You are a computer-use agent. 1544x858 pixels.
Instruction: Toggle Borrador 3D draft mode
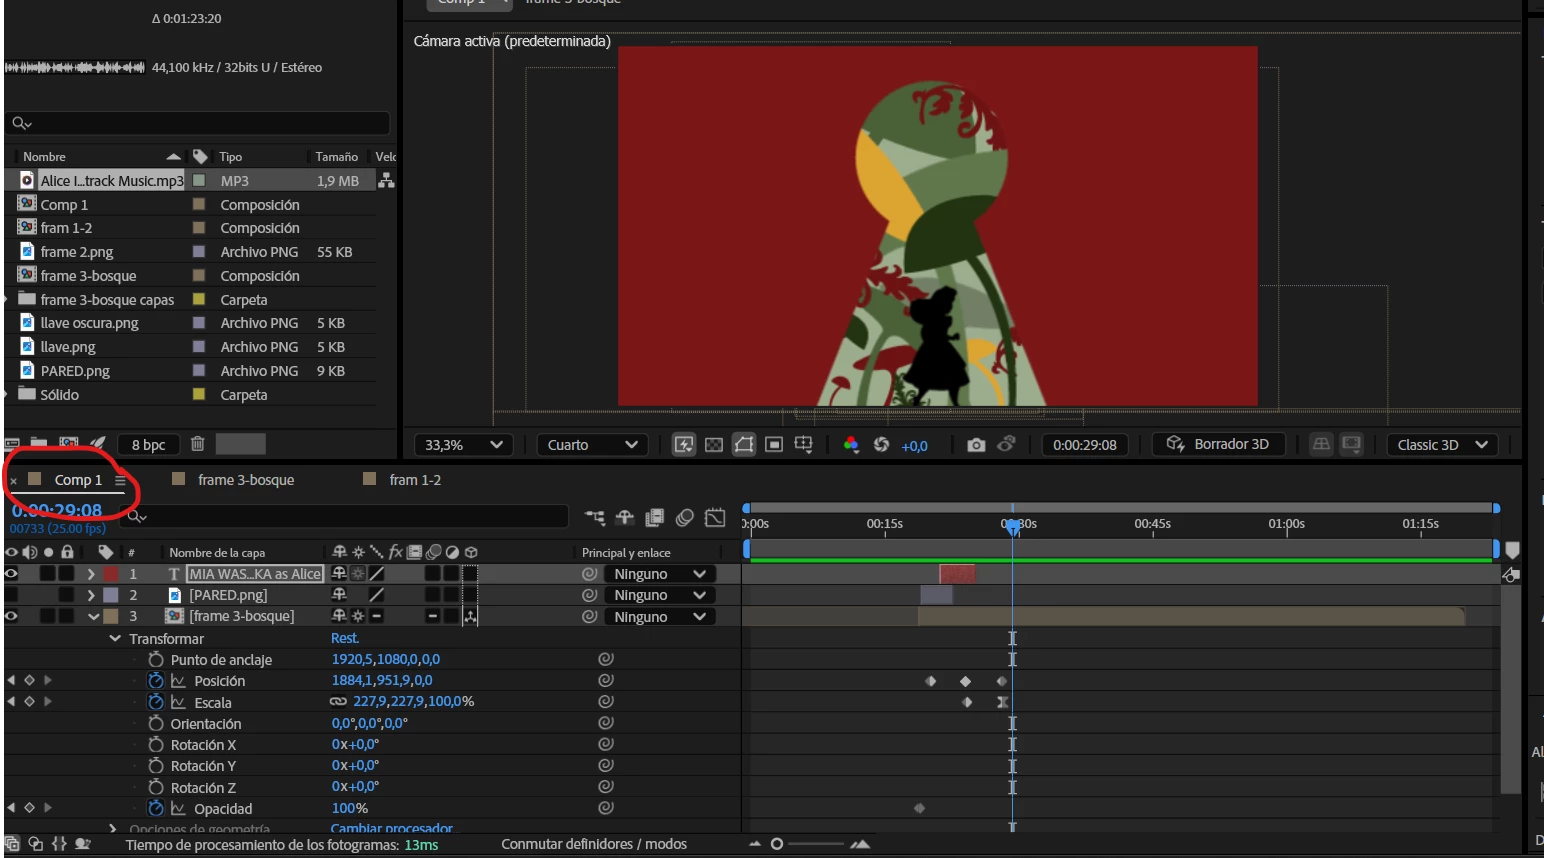pos(1218,444)
